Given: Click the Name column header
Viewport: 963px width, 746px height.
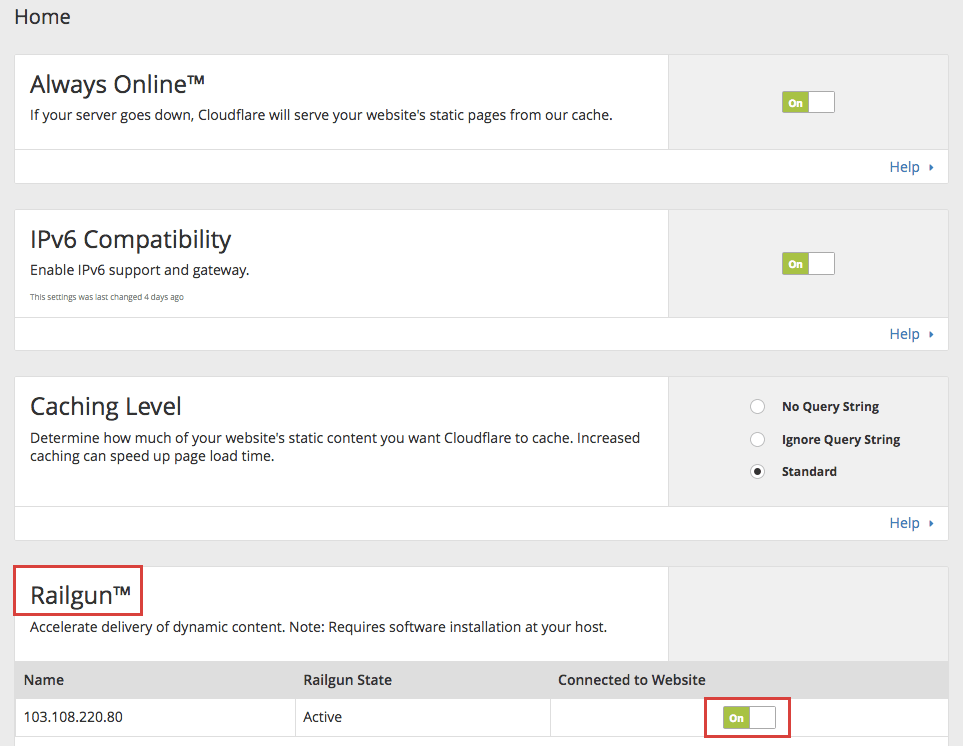Looking at the screenshot, I should point(44,680).
